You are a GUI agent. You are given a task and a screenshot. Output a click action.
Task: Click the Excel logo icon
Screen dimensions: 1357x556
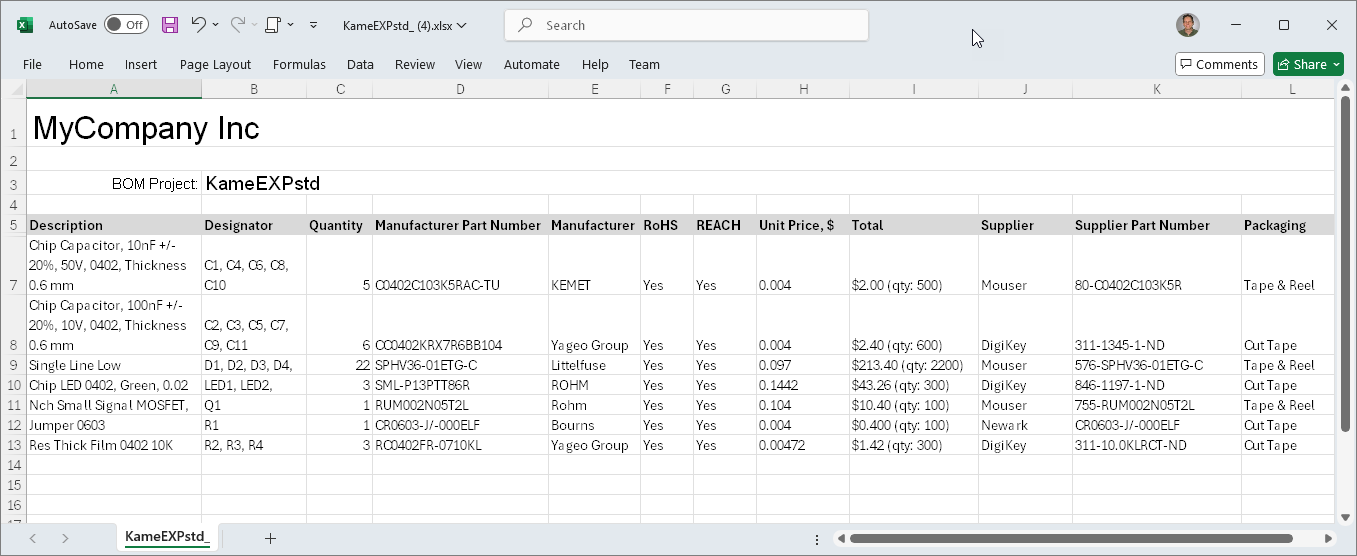[x=25, y=25]
